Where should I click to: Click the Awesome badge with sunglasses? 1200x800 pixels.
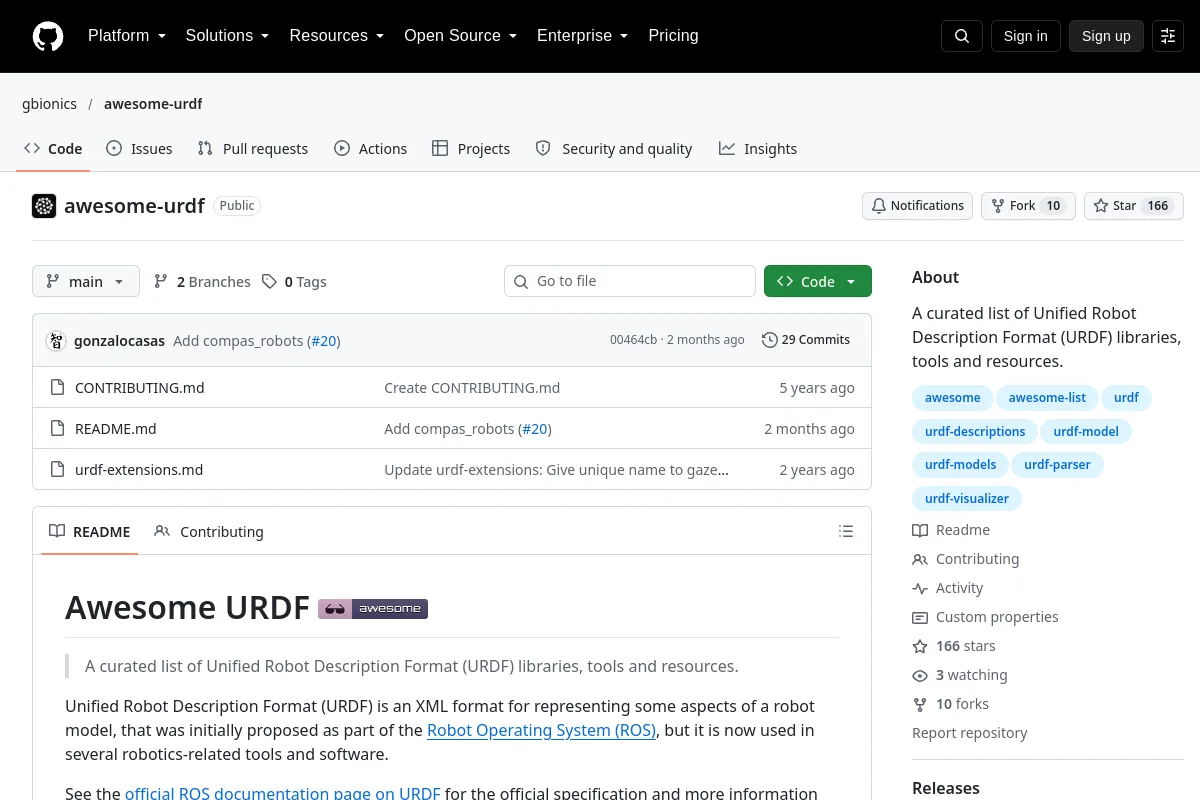coord(373,608)
